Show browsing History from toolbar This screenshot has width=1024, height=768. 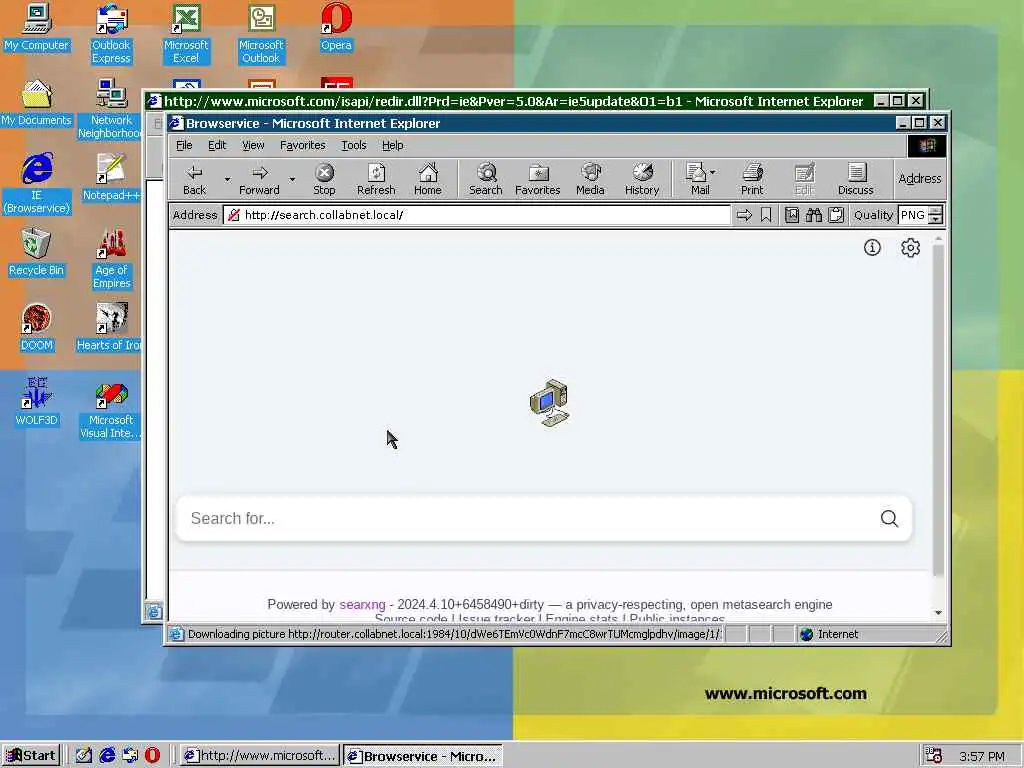click(642, 180)
